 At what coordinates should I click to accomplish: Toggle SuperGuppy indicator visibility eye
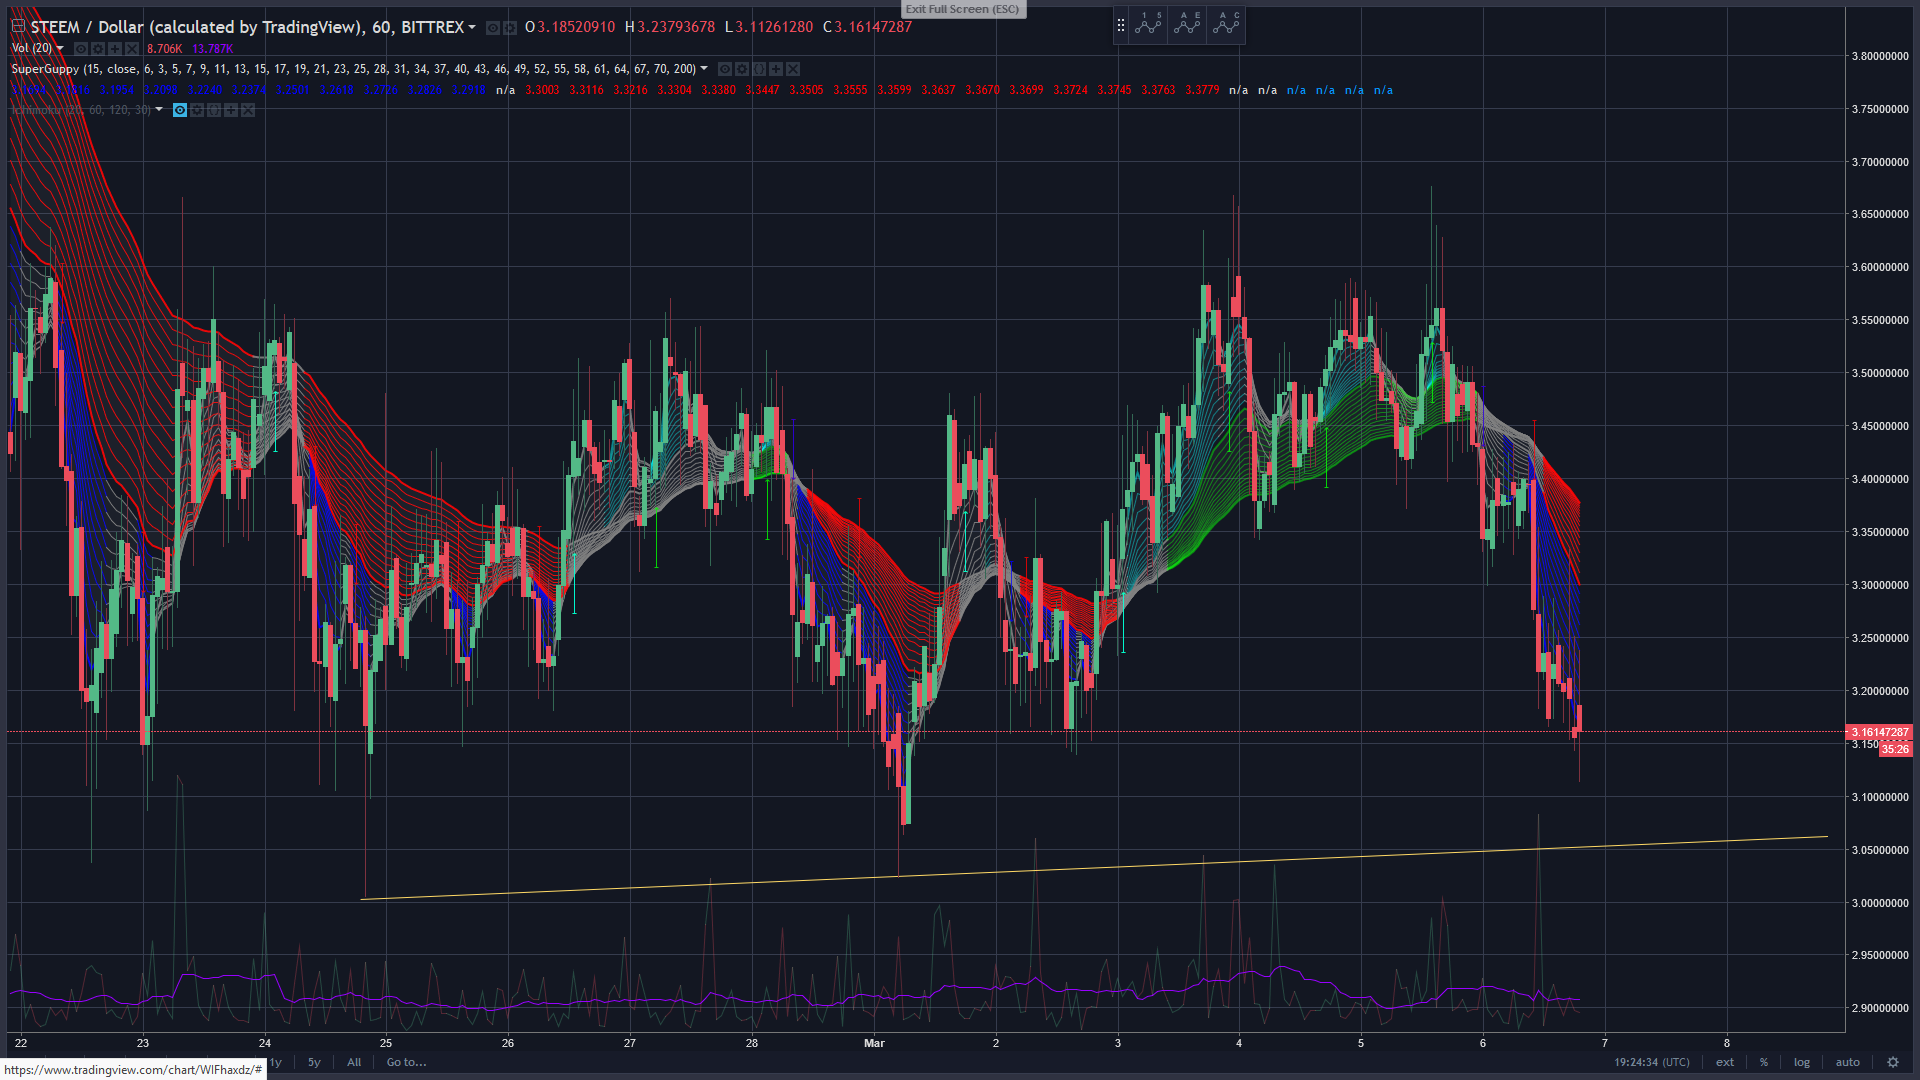point(725,69)
